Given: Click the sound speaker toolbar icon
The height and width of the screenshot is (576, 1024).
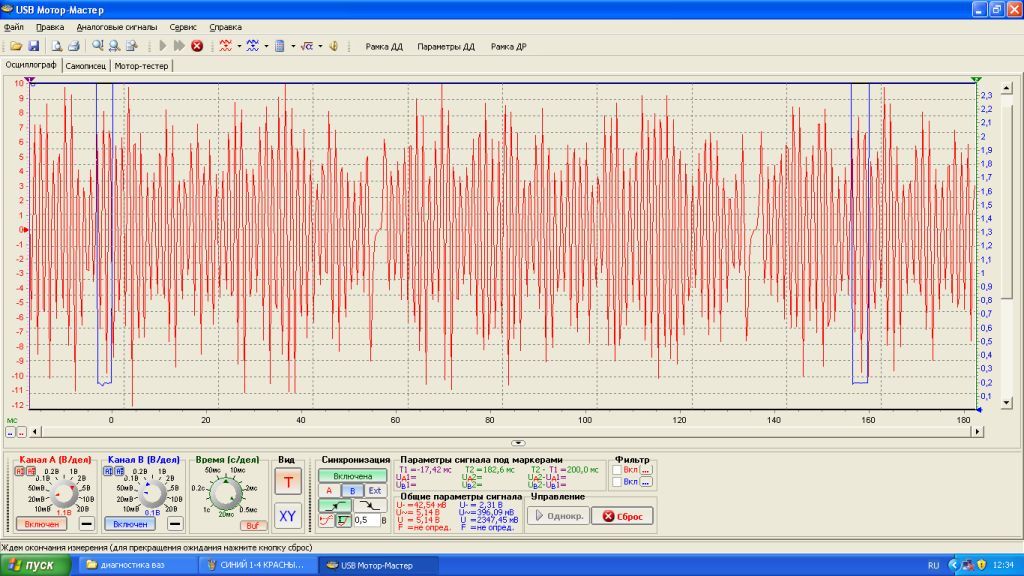Looking at the screenshot, I should click(333, 46).
